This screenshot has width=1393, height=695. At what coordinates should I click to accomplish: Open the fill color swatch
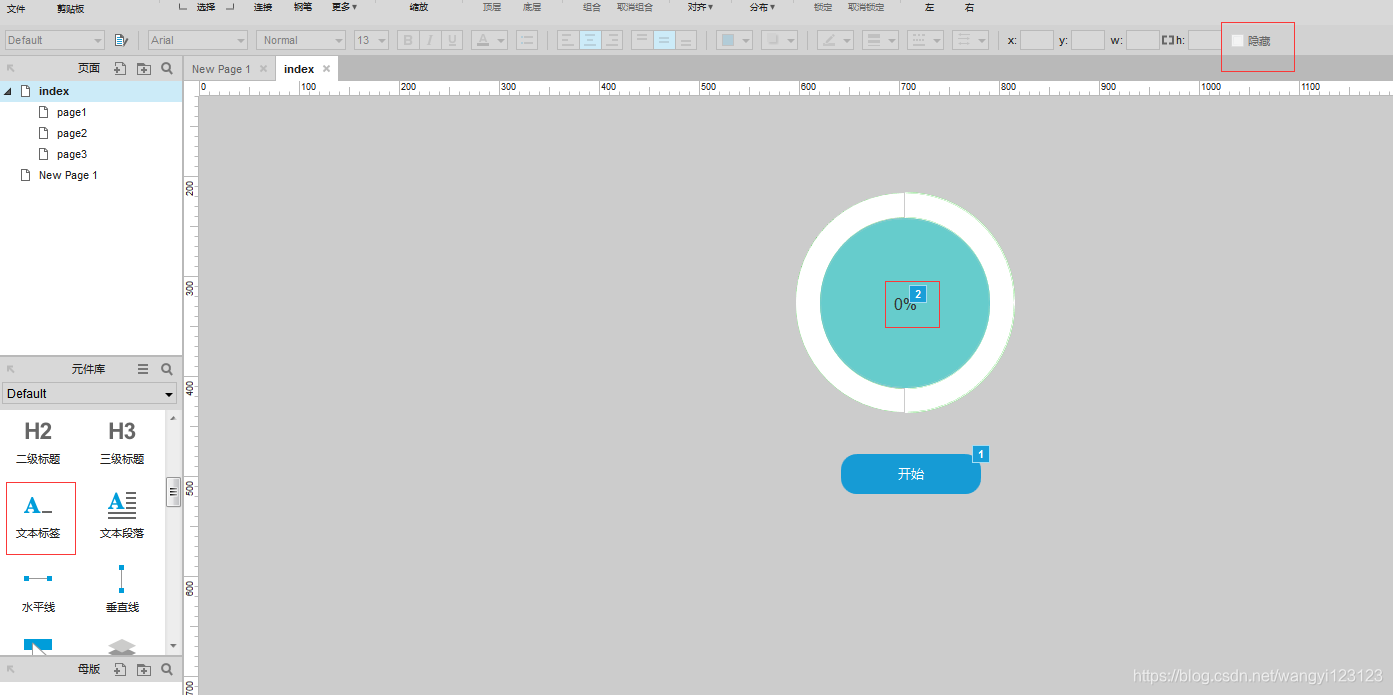tap(728, 40)
